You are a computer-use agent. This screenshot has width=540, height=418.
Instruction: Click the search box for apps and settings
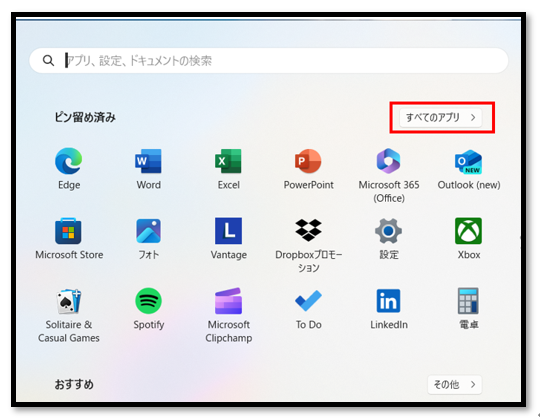coord(269,61)
